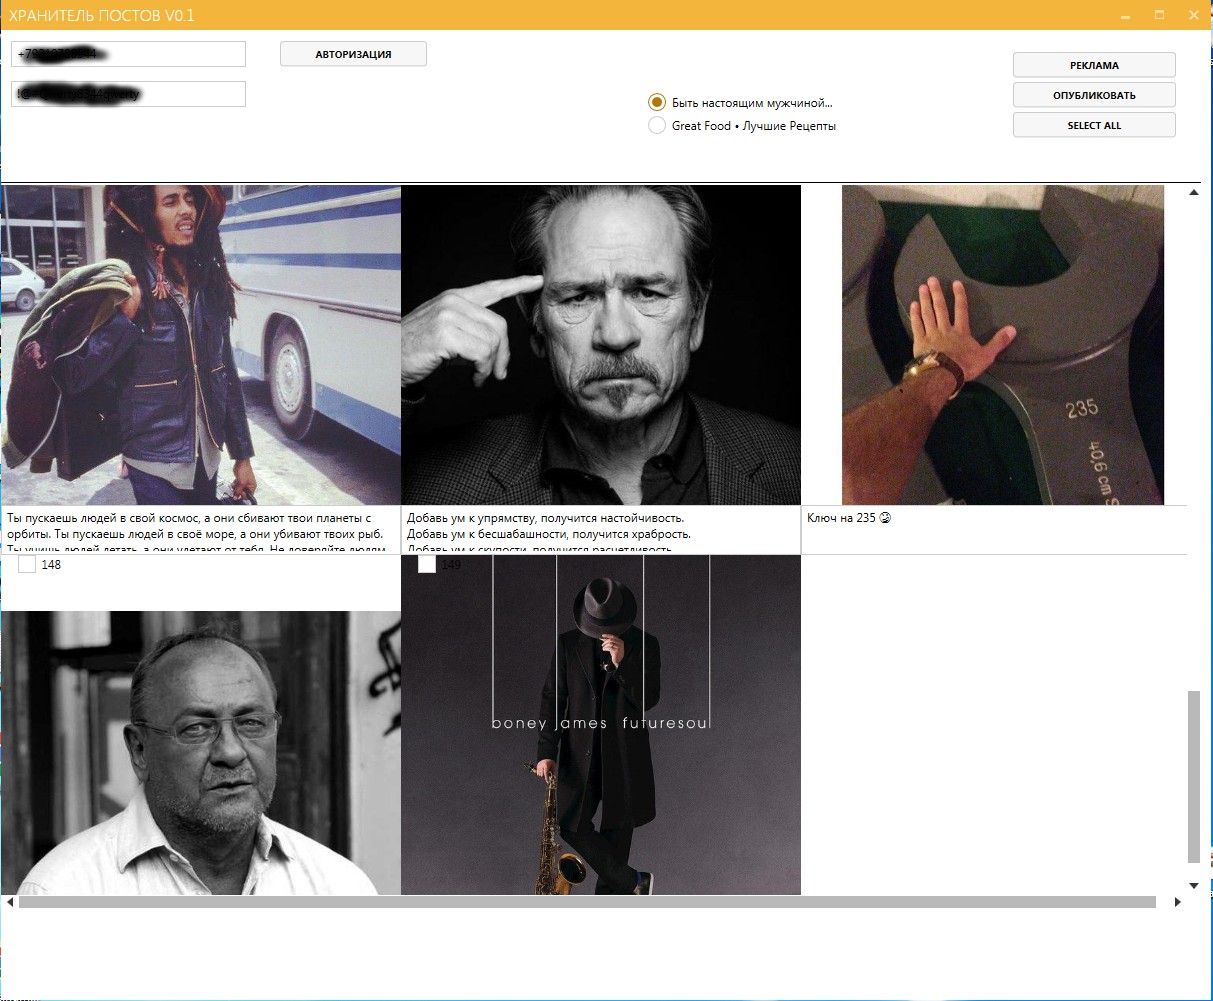
Task: Click the horizontal scrollbar left arrow
Action: click(10, 902)
